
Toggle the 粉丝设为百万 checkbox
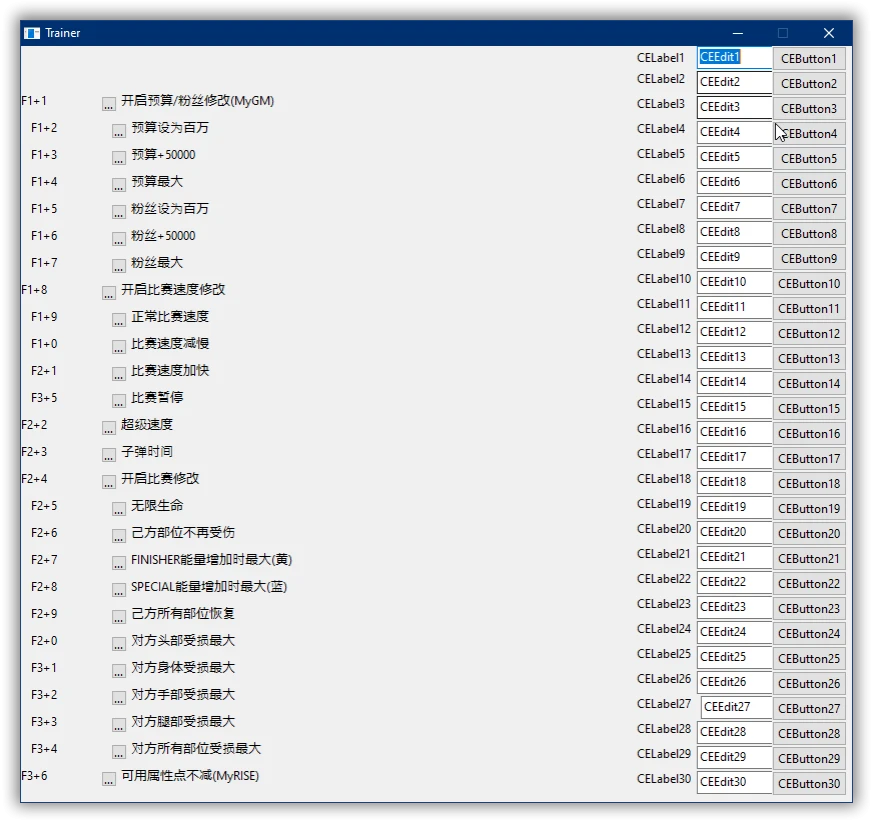[118, 212]
